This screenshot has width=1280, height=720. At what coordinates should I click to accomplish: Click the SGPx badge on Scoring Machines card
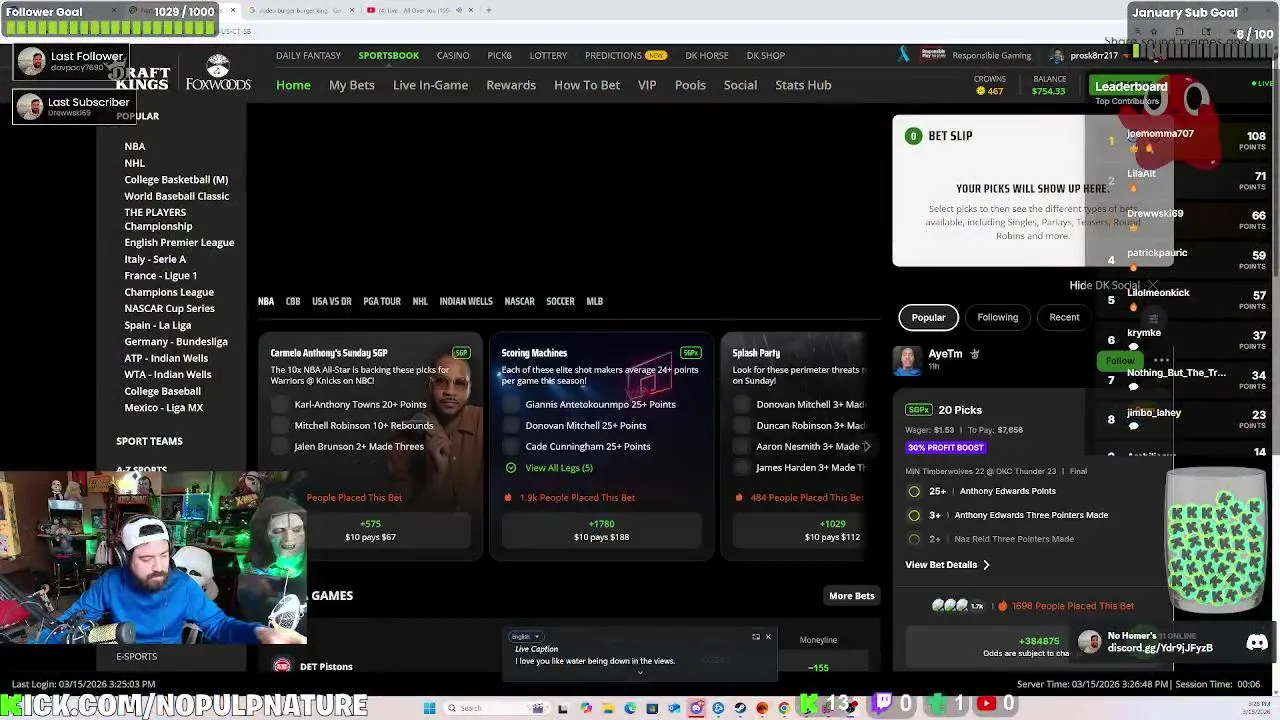coord(691,353)
